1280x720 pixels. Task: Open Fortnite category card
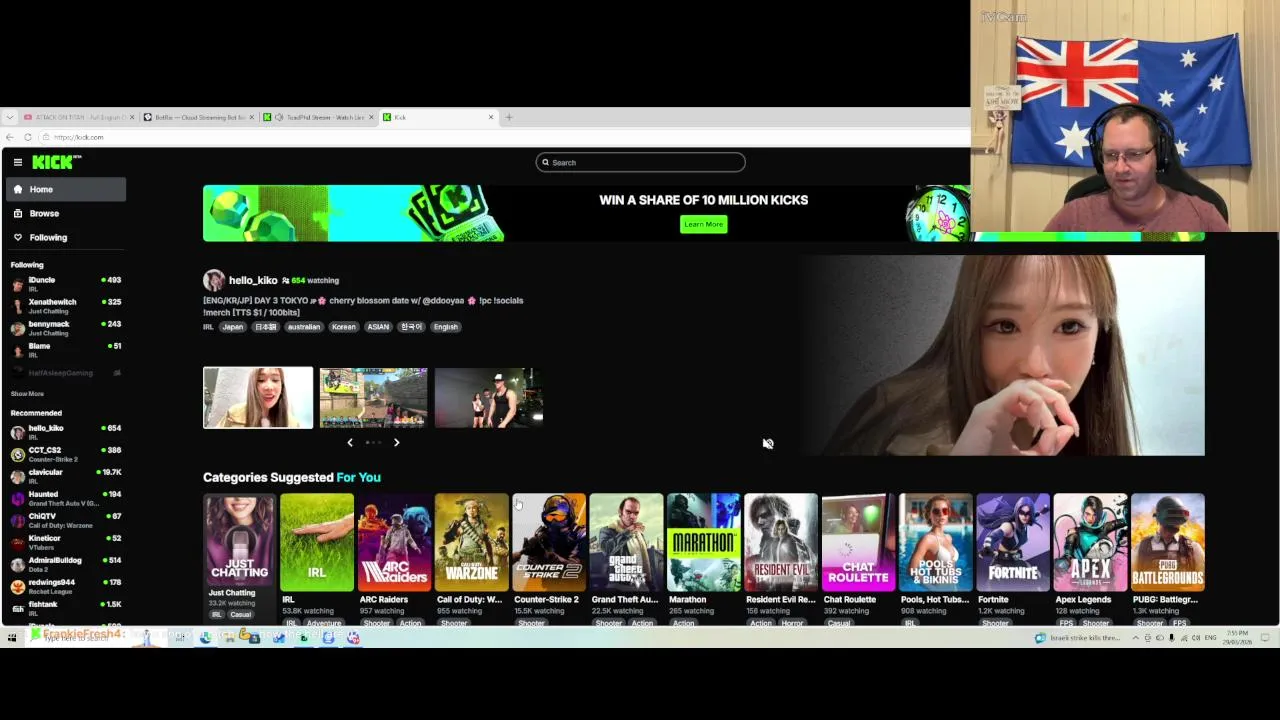pos(1013,543)
